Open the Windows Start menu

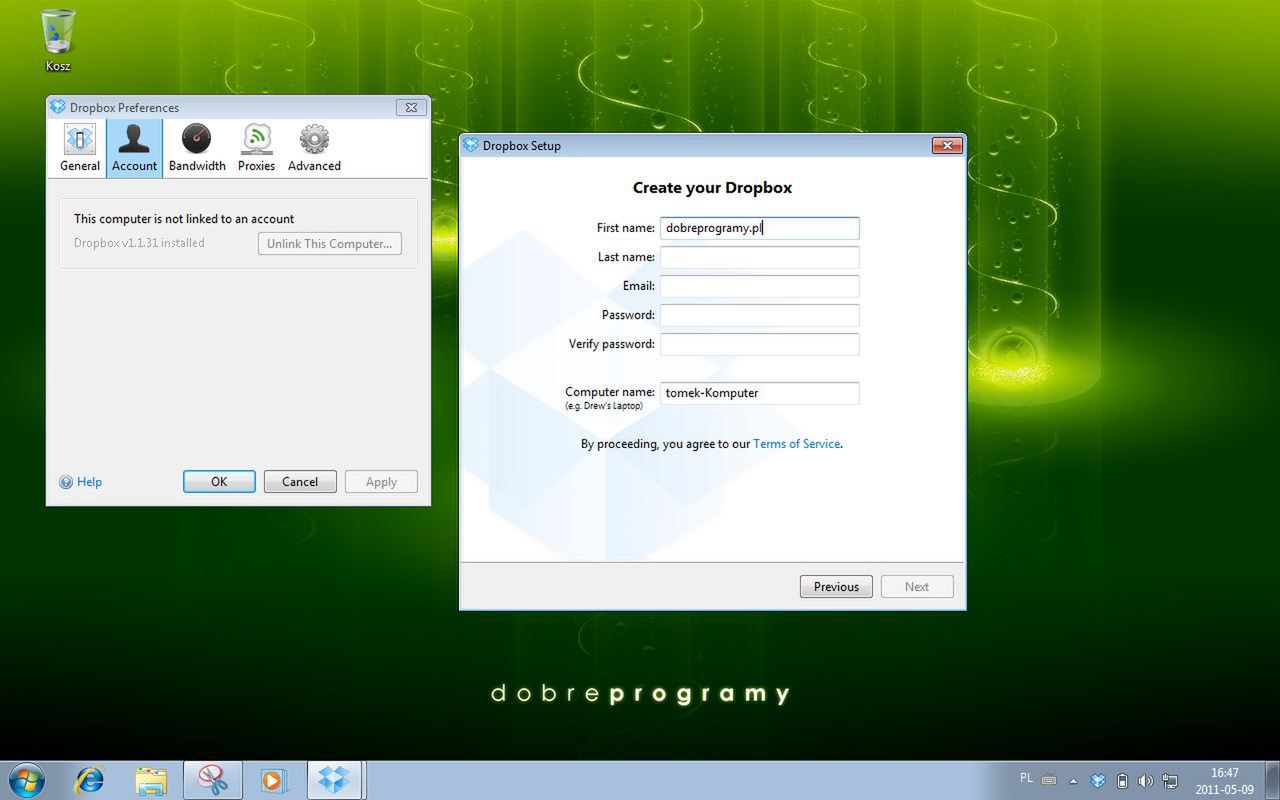[x=26, y=780]
